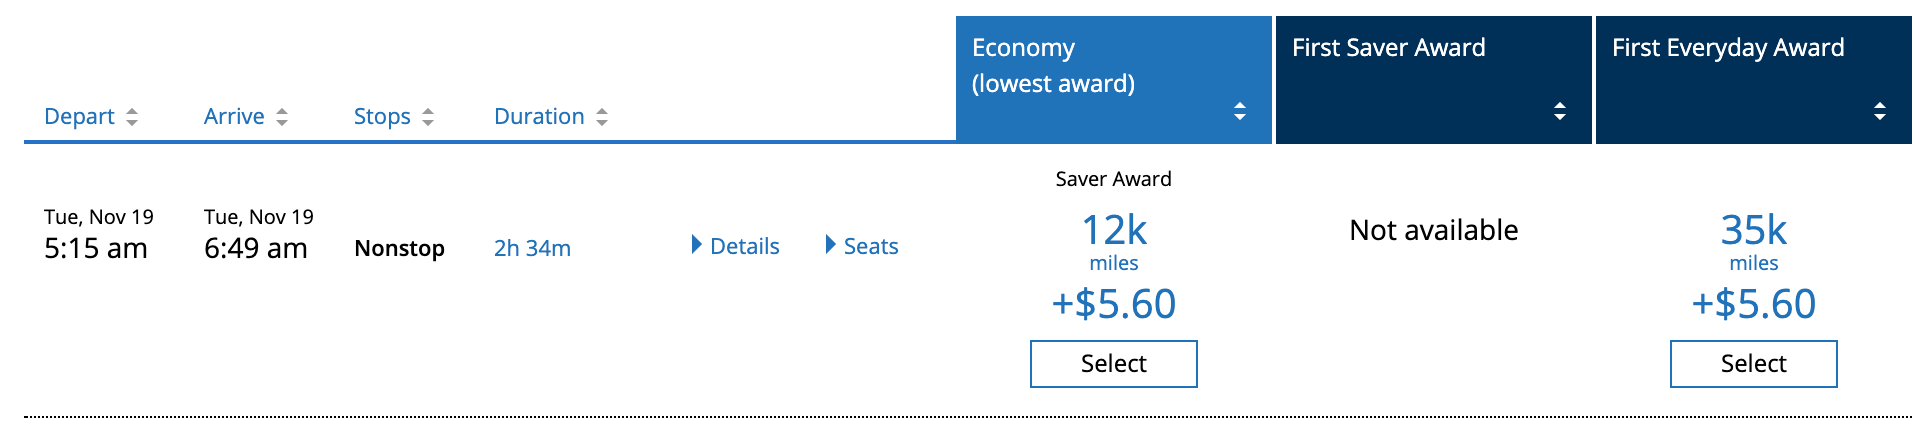Sort flights by Depart column label
The image size is (1928, 434).
click(x=79, y=117)
